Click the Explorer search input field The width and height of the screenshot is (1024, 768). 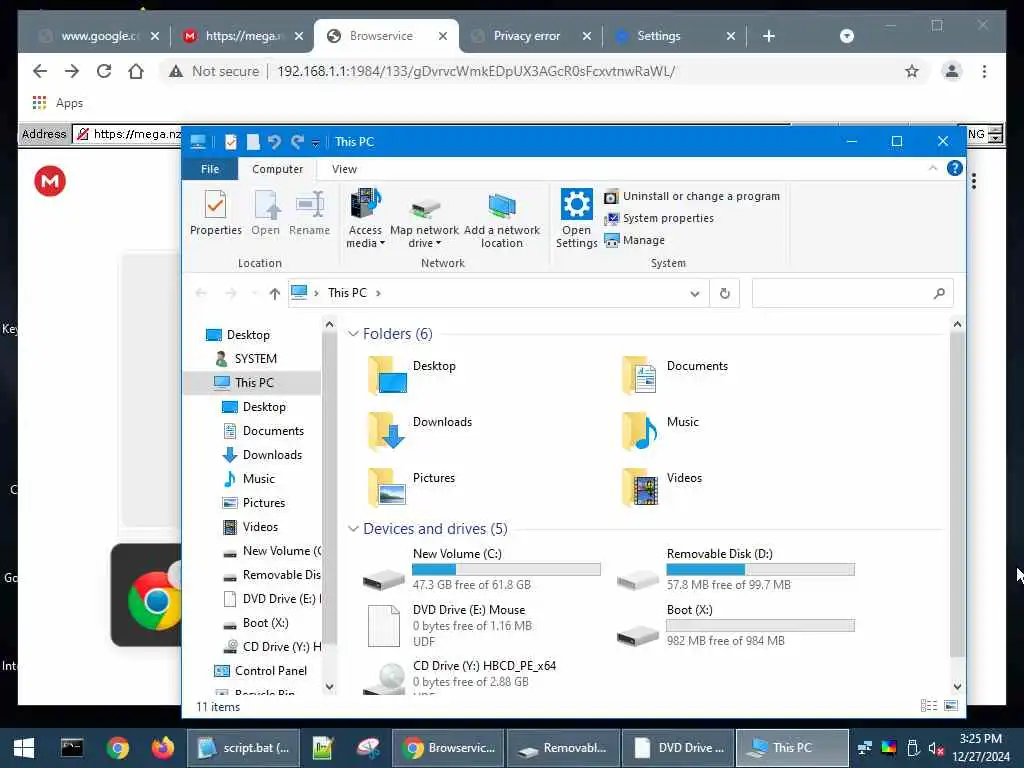pos(852,293)
